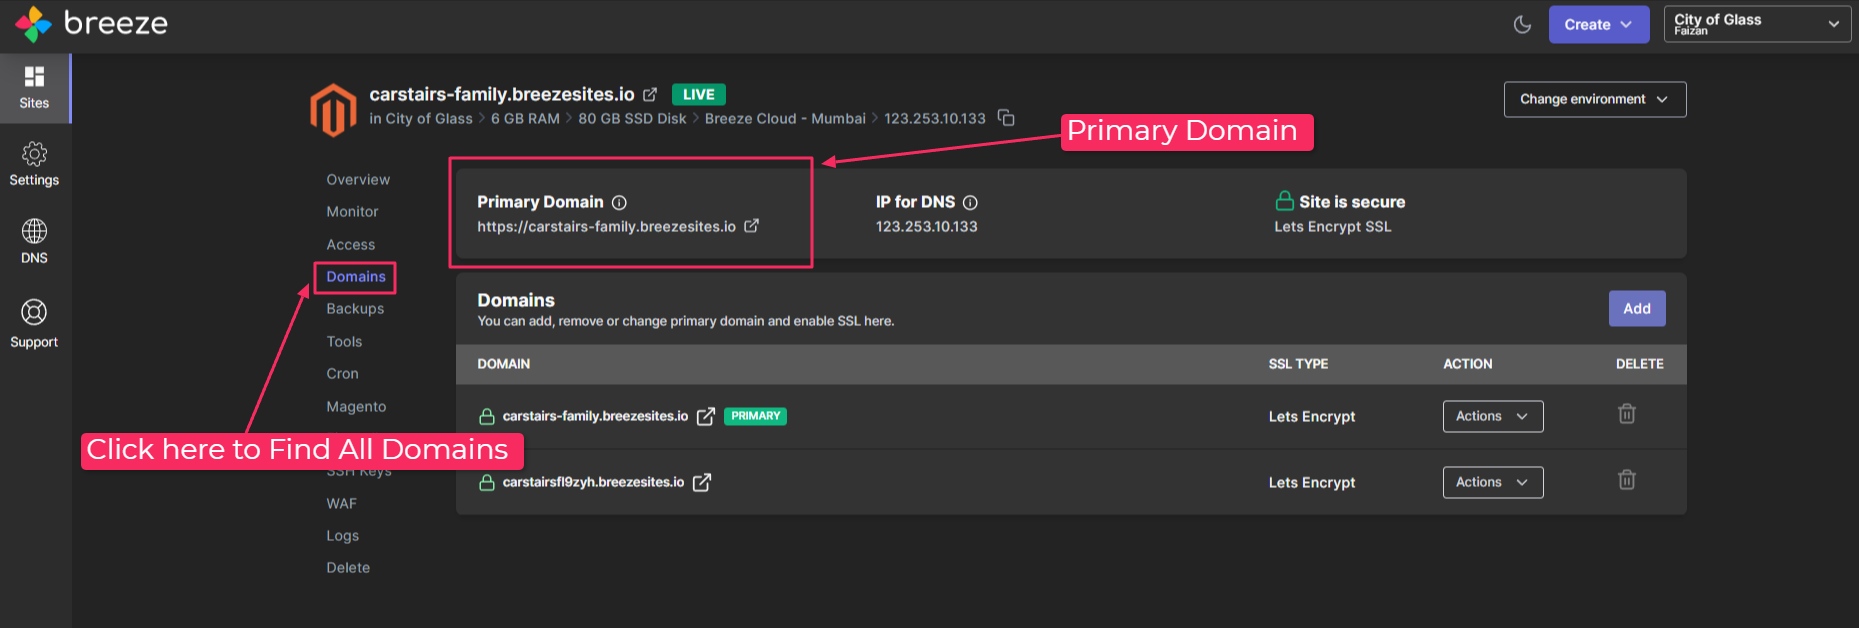Open the DNS globe in sidebar

pos(34,242)
